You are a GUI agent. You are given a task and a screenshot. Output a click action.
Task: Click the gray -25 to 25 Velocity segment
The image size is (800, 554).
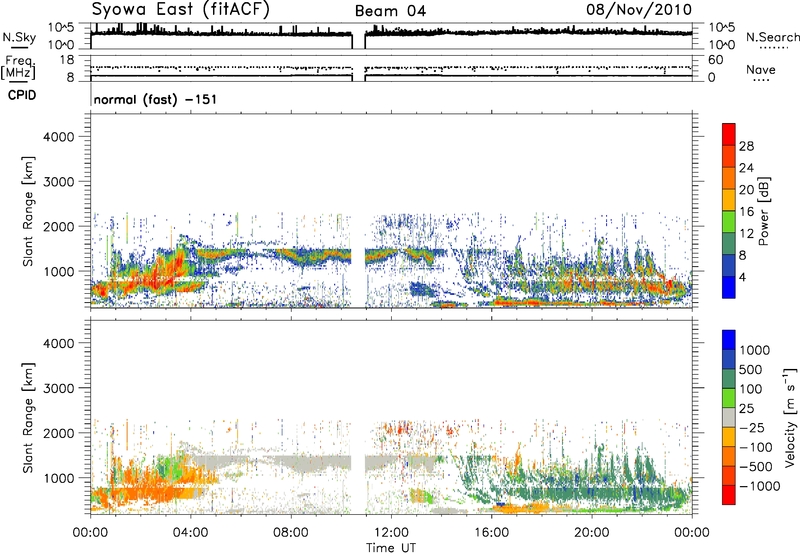point(729,417)
